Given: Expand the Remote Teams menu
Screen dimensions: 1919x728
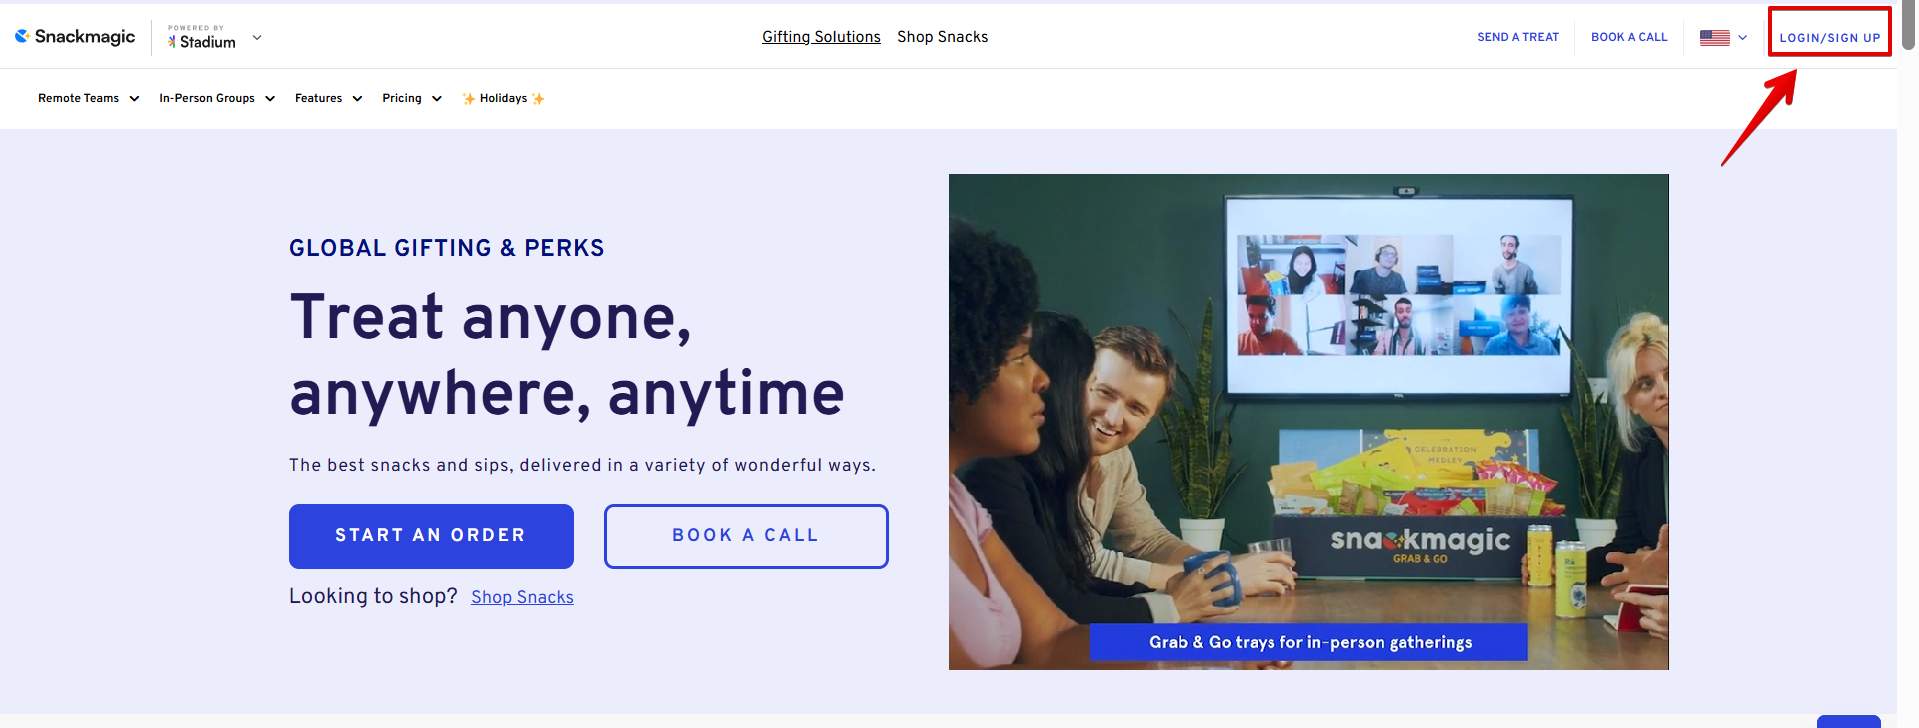Looking at the screenshot, I should tap(88, 98).
